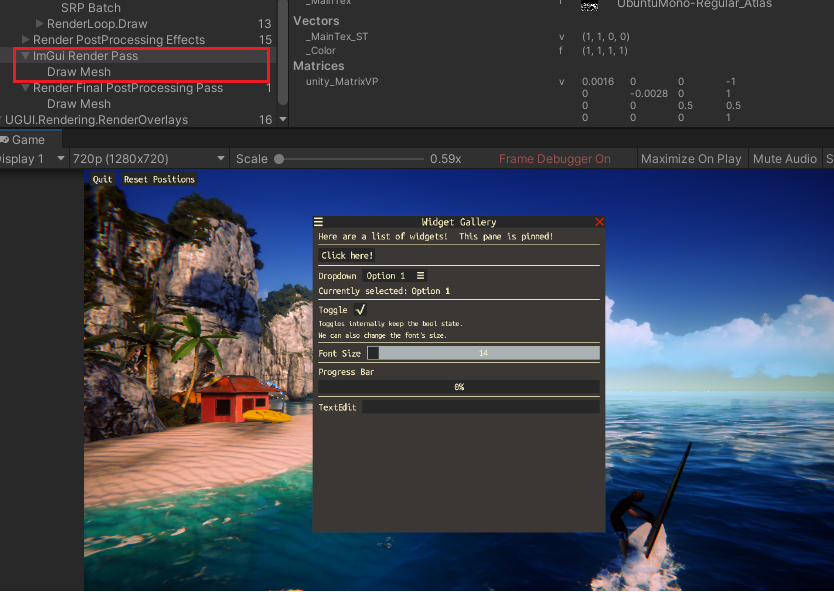
Task: Click the Reset Positions button
Action: coord(159,179)
